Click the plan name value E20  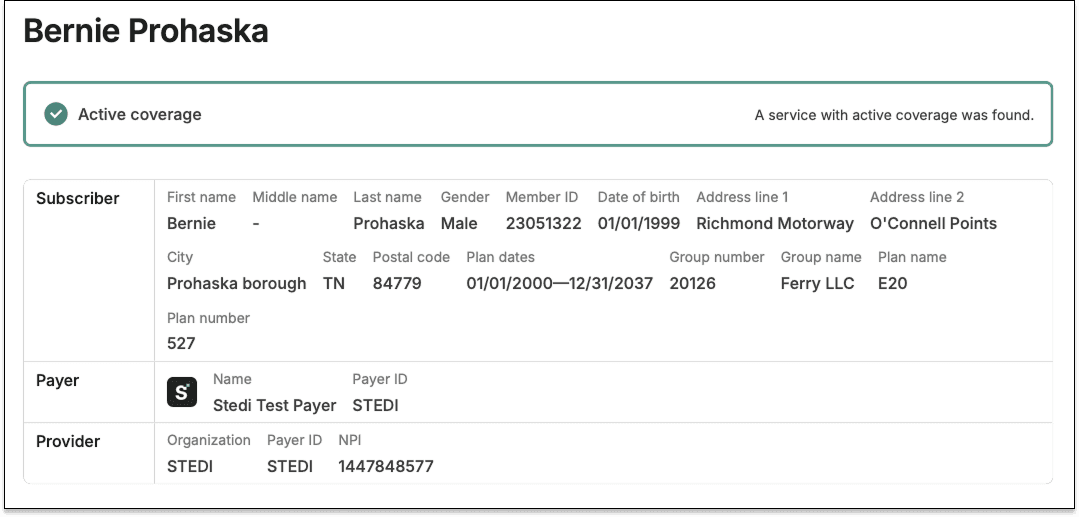tap(893, 284)
